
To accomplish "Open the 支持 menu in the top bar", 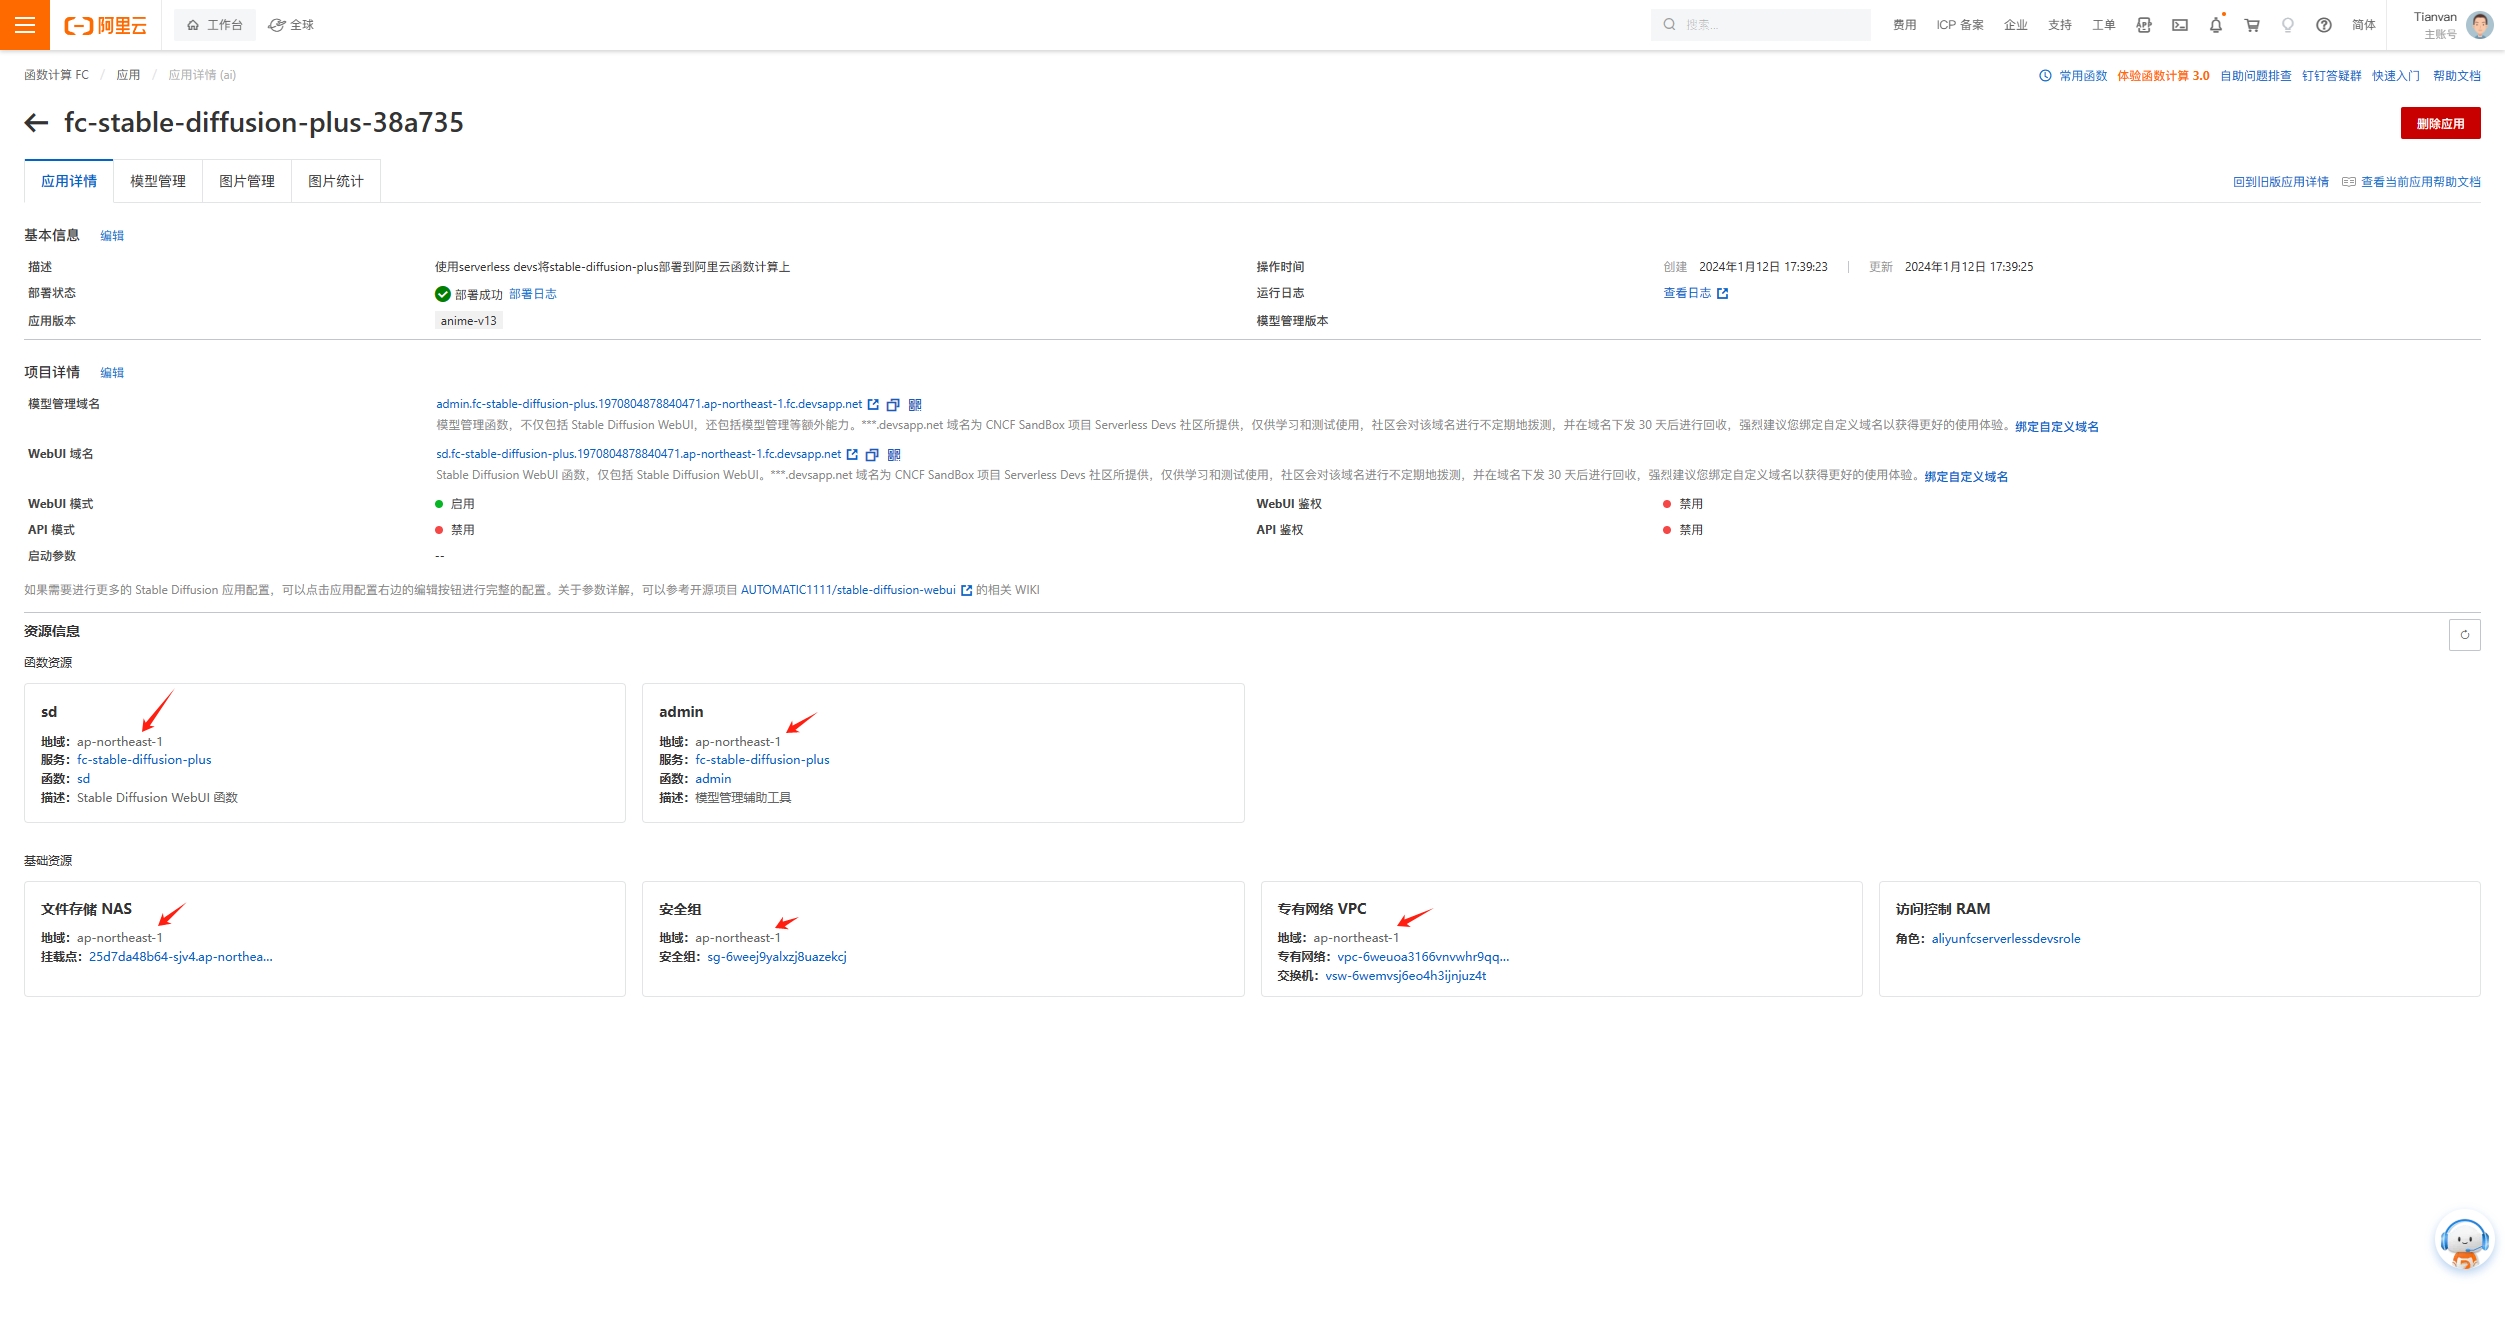I will tap(2059, 25).
